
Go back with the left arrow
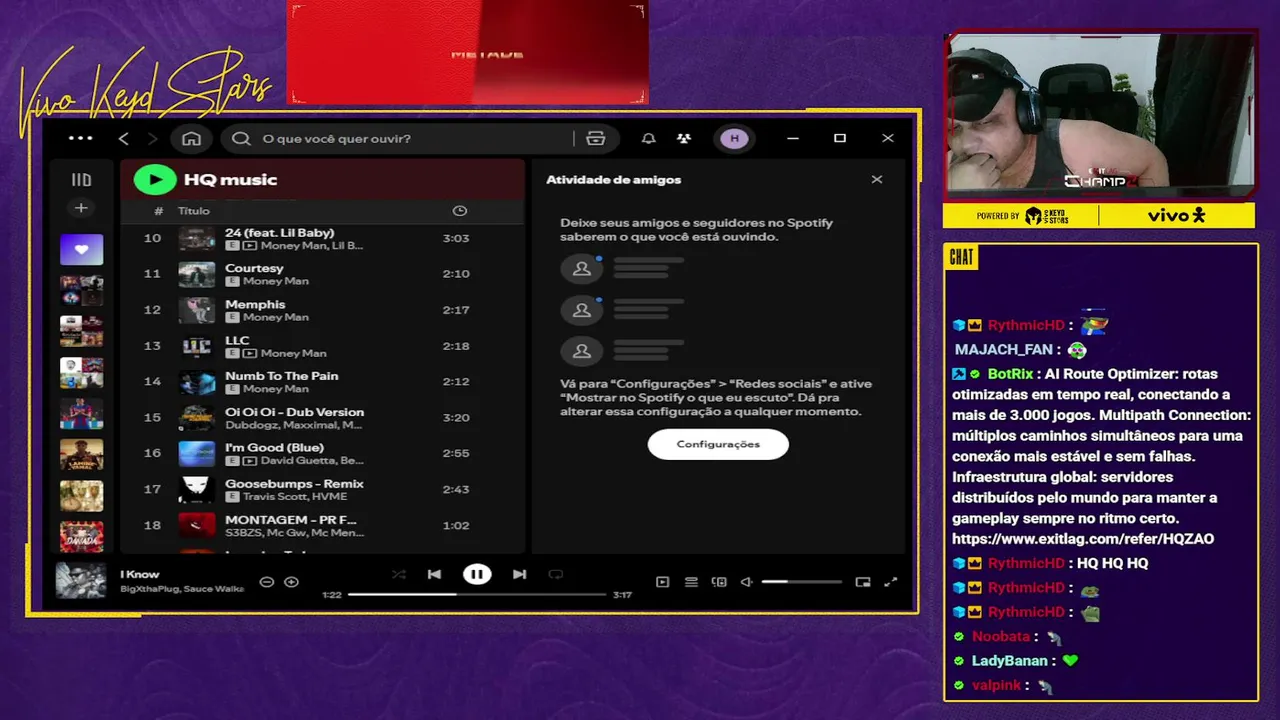[x=124, y=139]
